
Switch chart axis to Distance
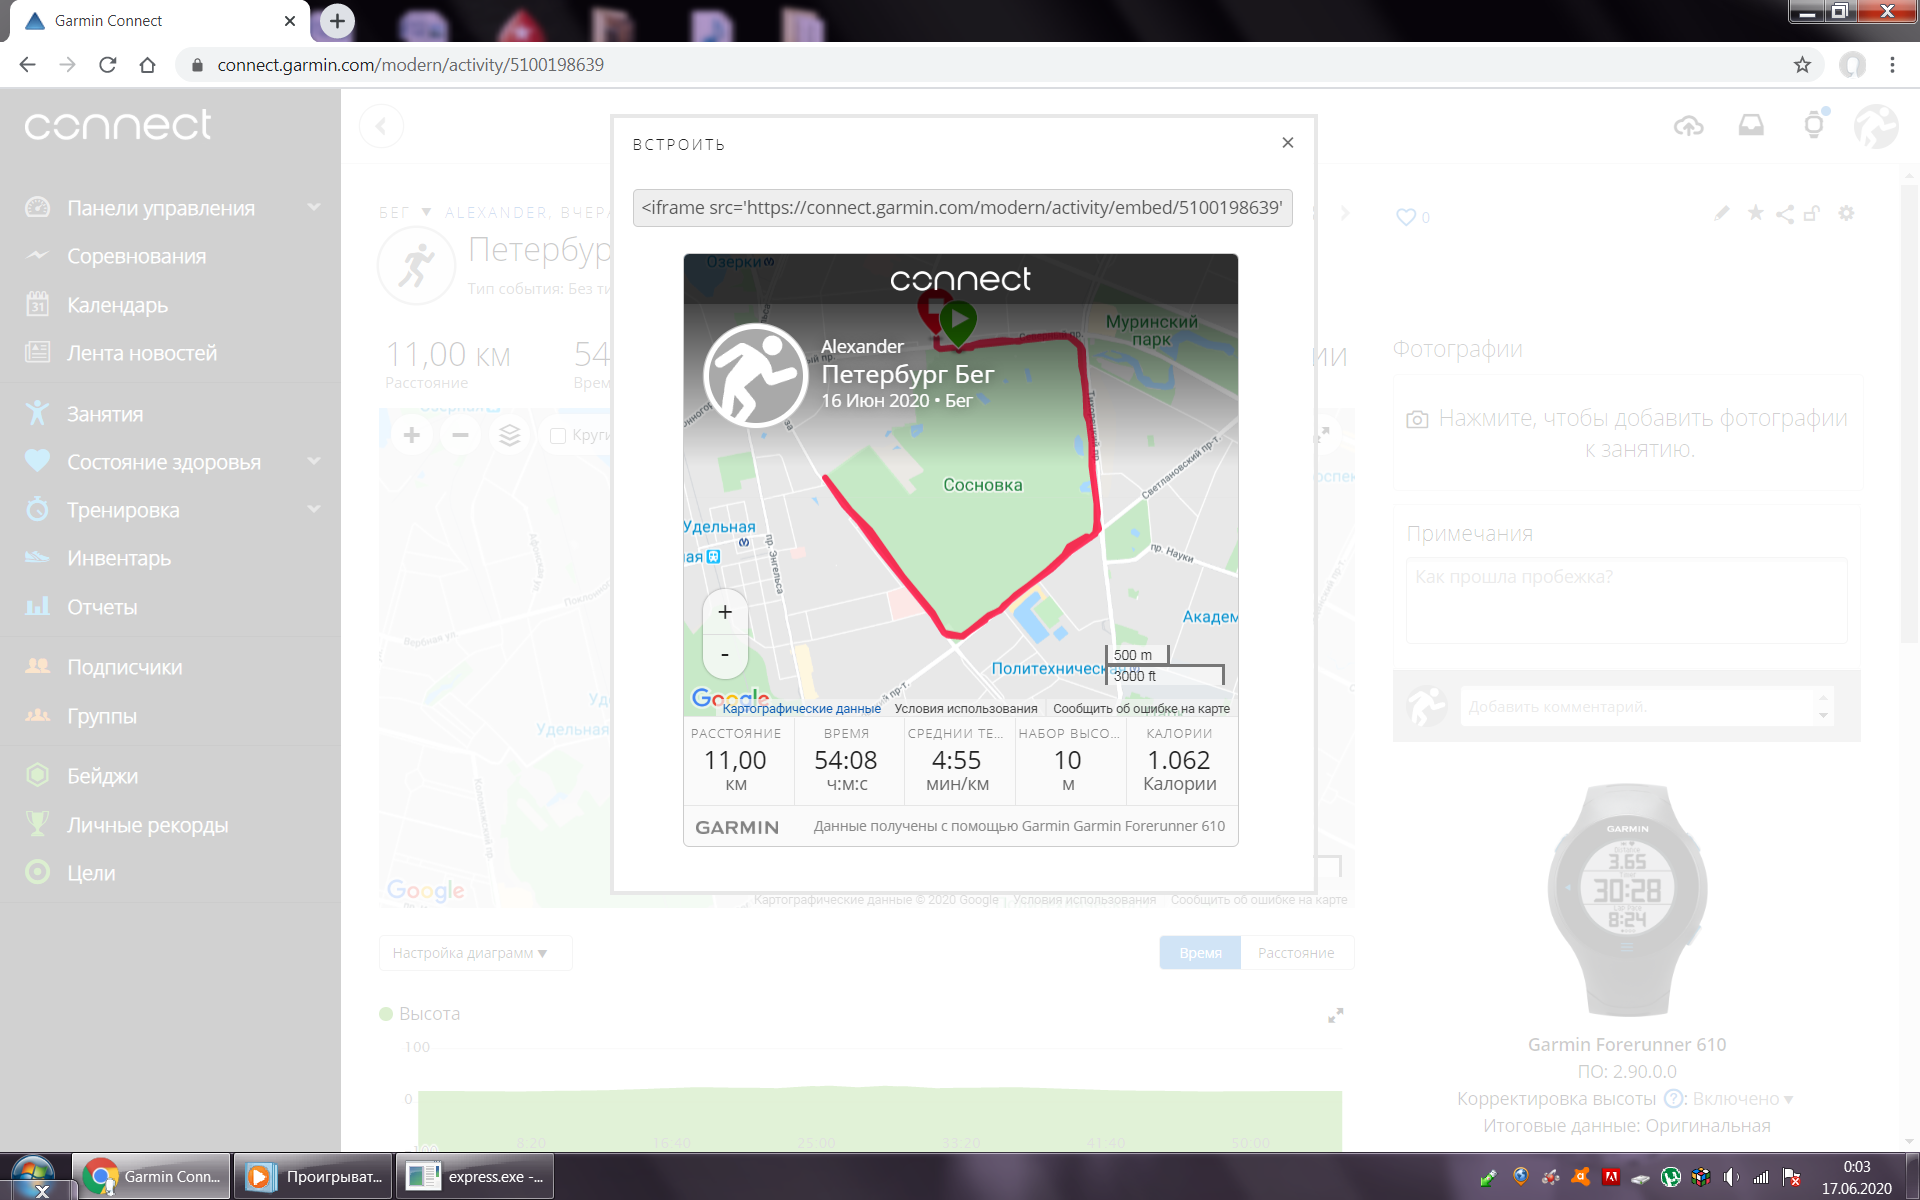click(1296, 953)
